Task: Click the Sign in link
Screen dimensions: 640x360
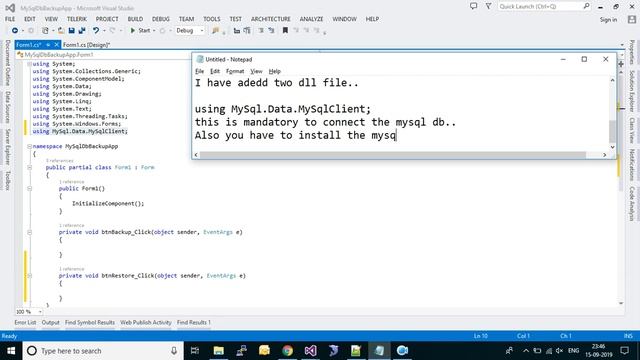Action: tap(608, 20)
